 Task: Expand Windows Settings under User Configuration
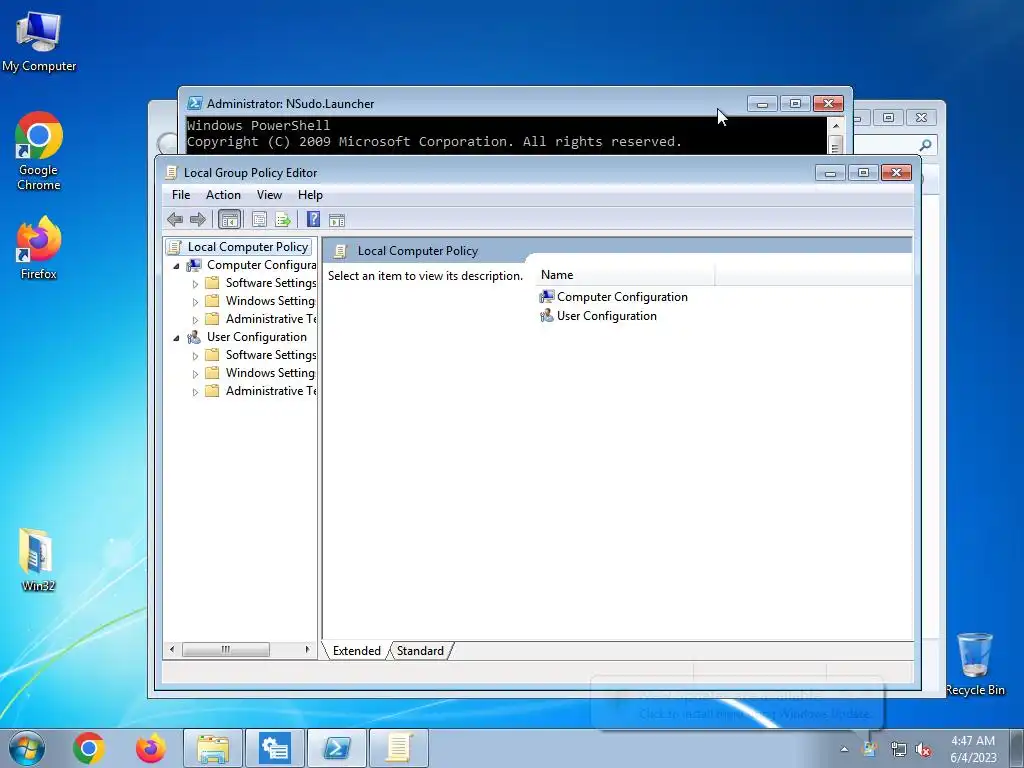pos(195,374)
